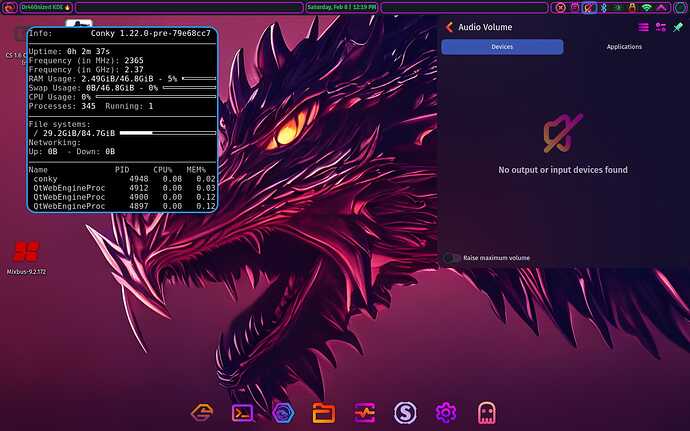
Task: Click the Dr460nized KDE panel label
Action: (46, 7)
